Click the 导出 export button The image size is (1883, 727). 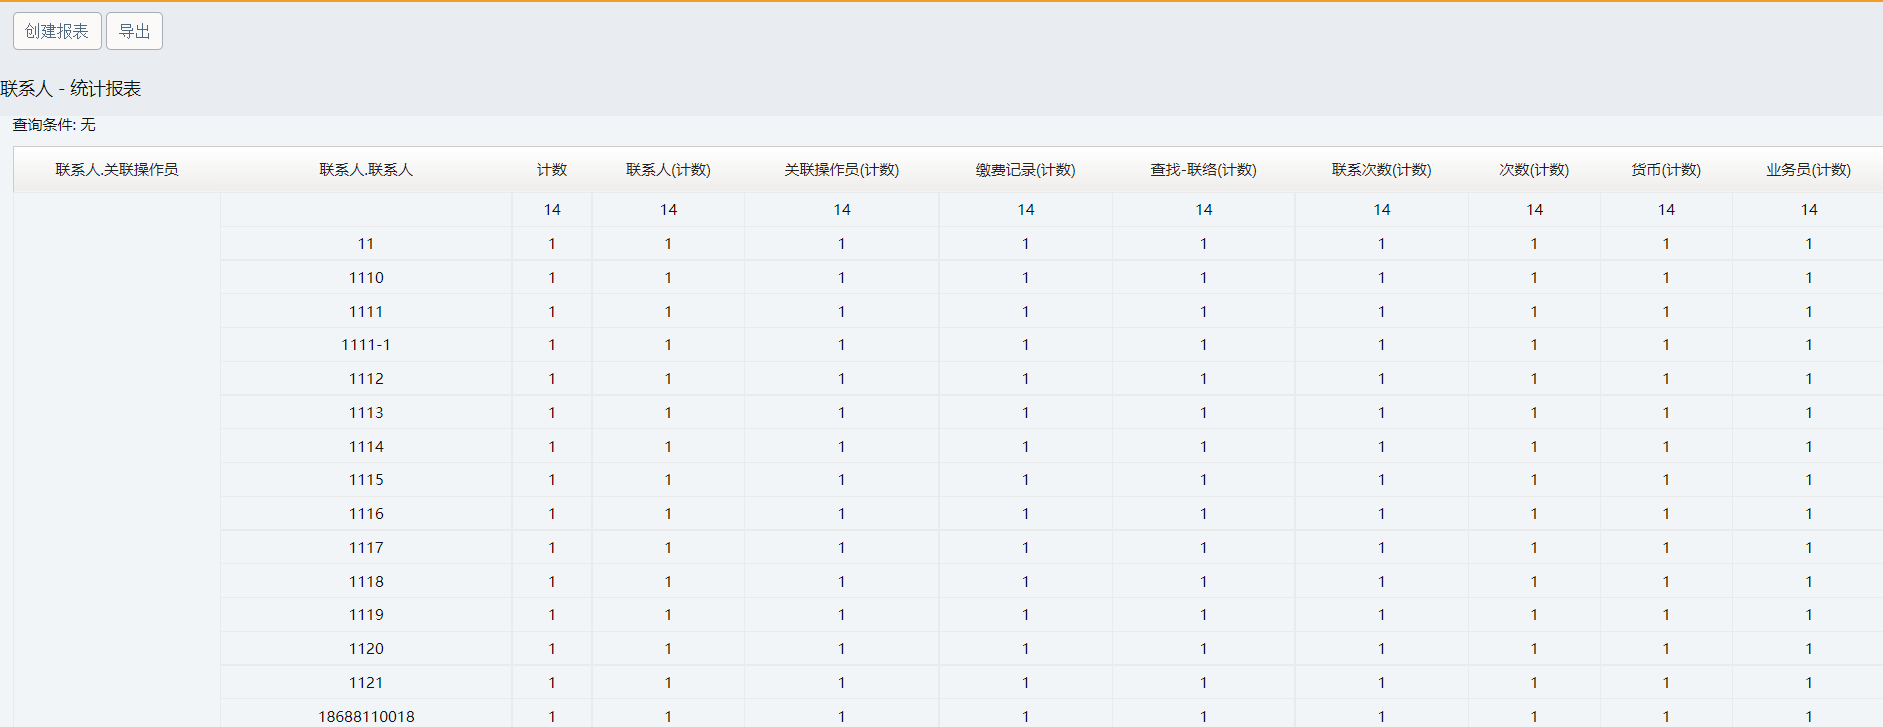pyautogui.click(x=134, y=31)
